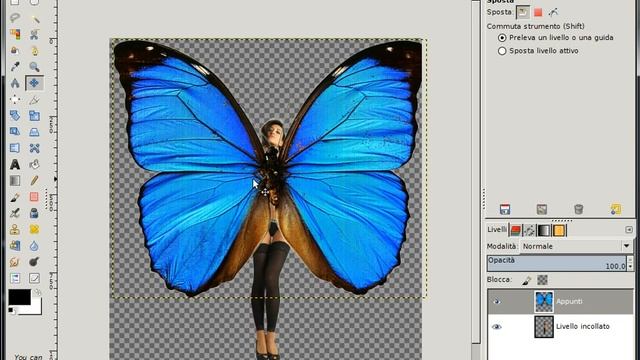This screenshot has height=360, width=640.
Task: Hide the Livello incollato layer eye icon
Action: coord(496,327)
